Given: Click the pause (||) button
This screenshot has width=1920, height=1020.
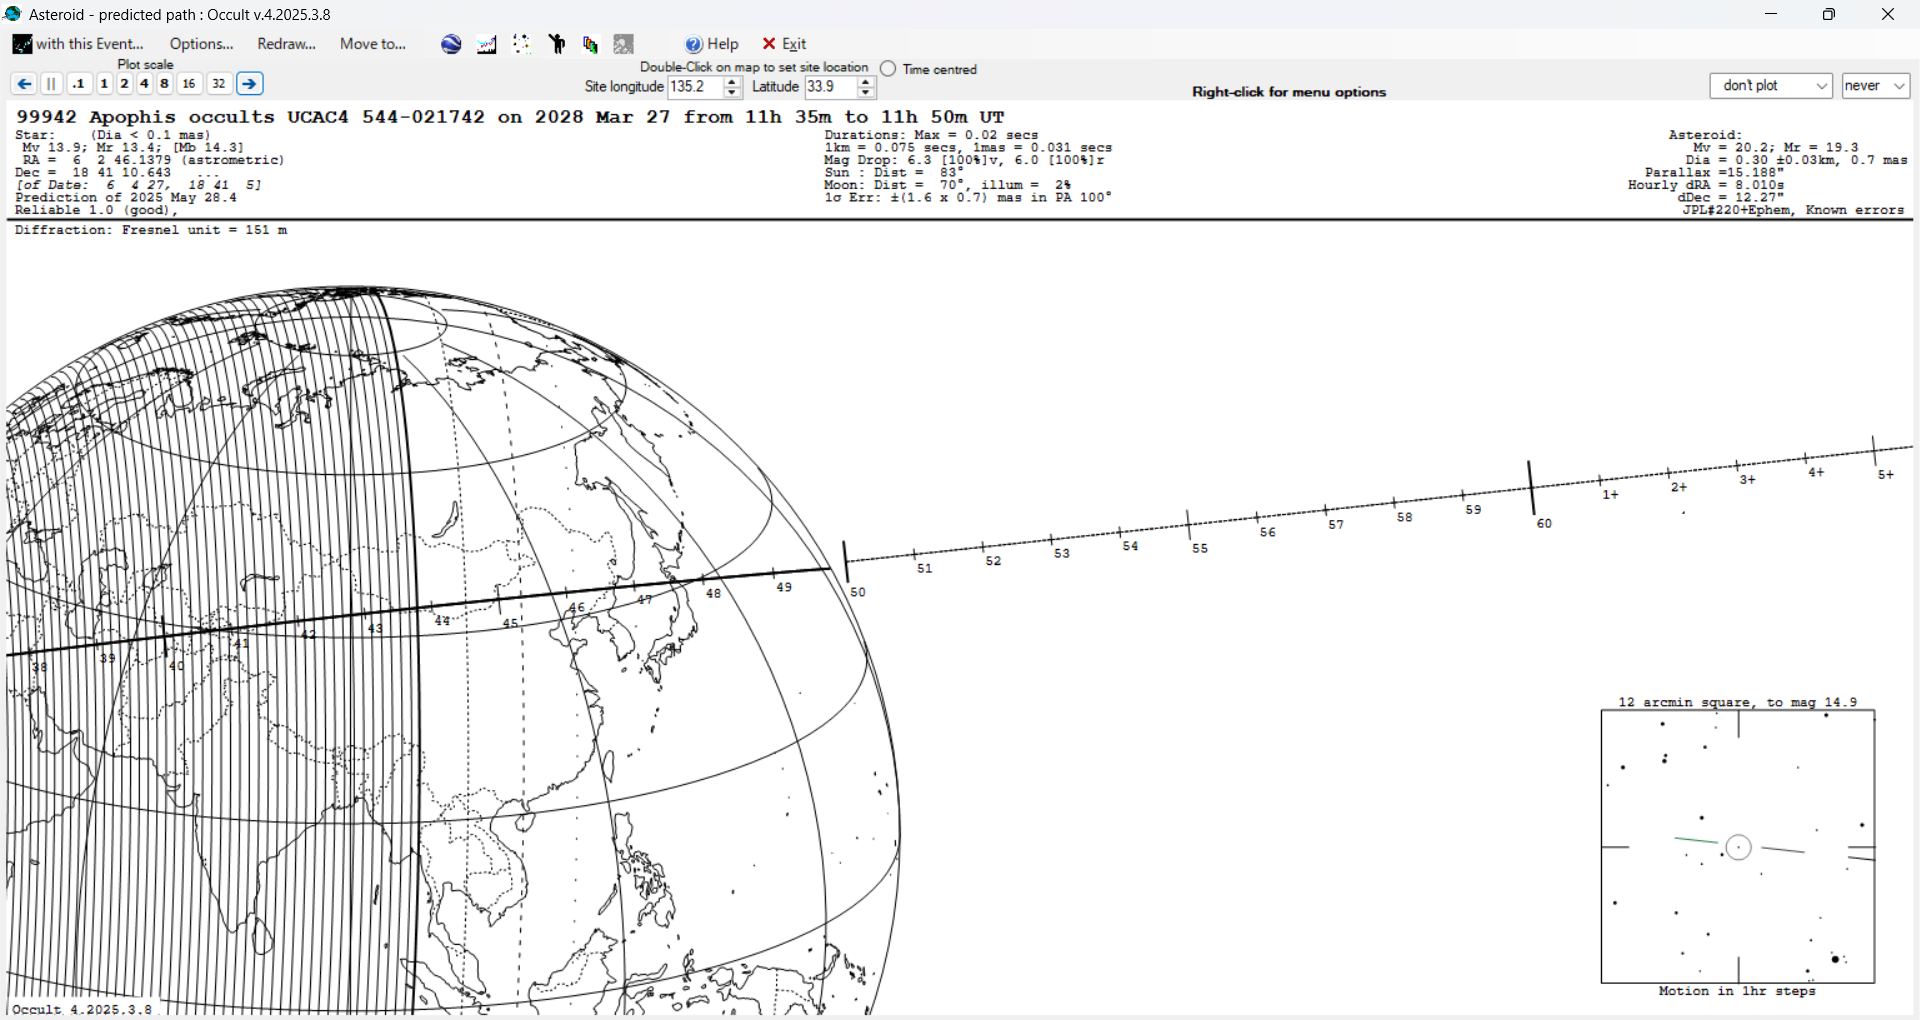Looking at the screenshot, I should 51,84.
